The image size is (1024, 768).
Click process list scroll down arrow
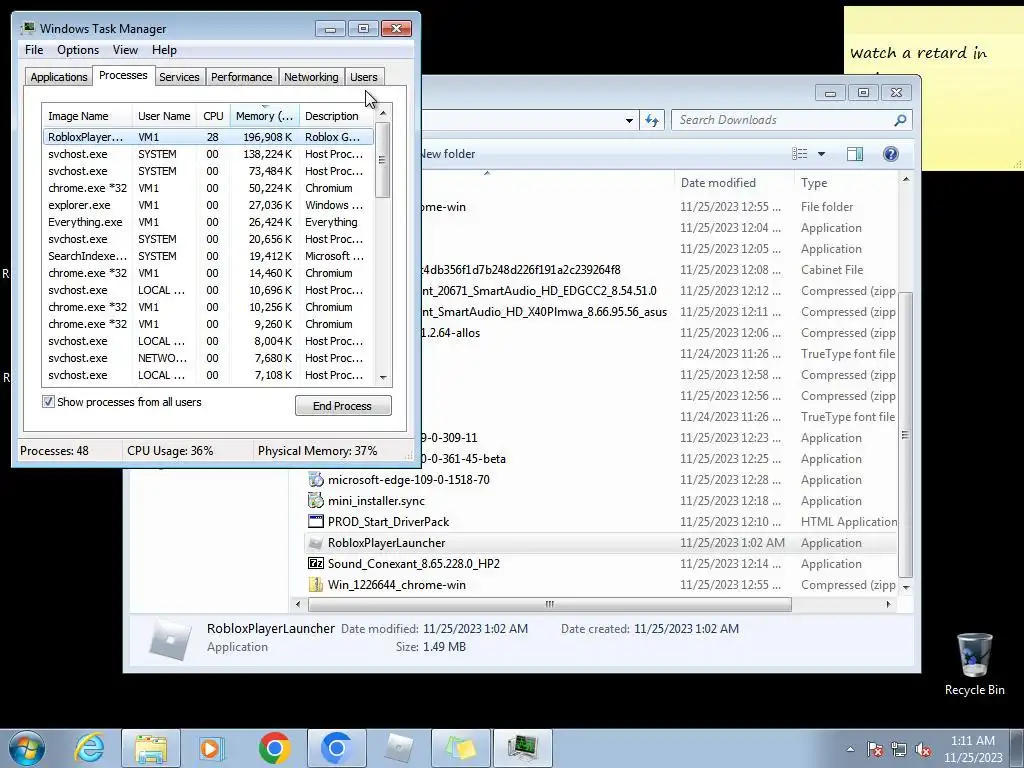[383, 377]
